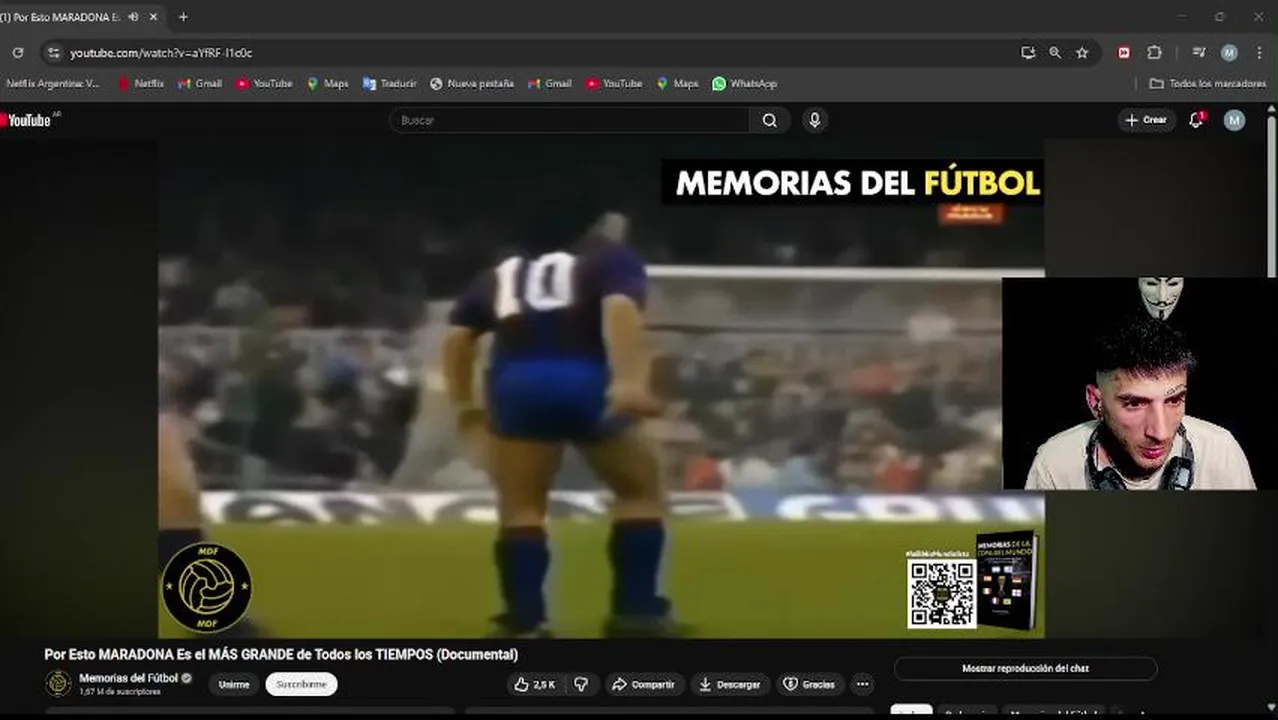Bookmark this page with the star
Viewport: 1278px width, 720px height.
pyautogui.click(x=1082, y=53)
